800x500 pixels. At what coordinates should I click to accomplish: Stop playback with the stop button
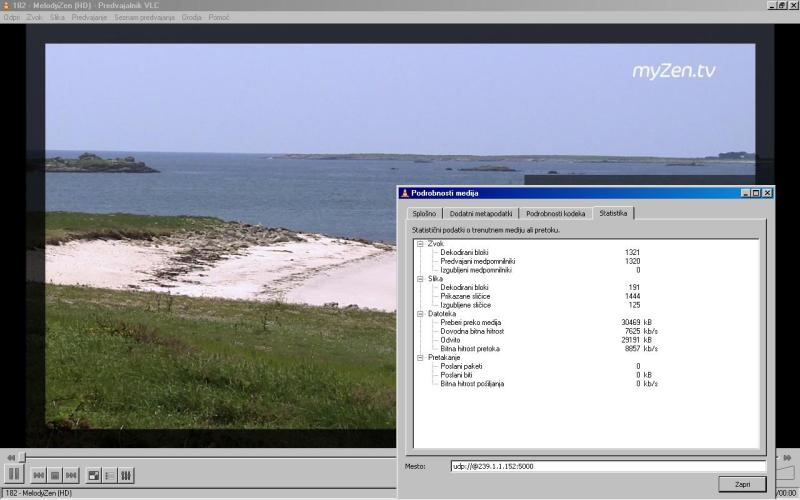pyautogui.click(x=56, y=475)
